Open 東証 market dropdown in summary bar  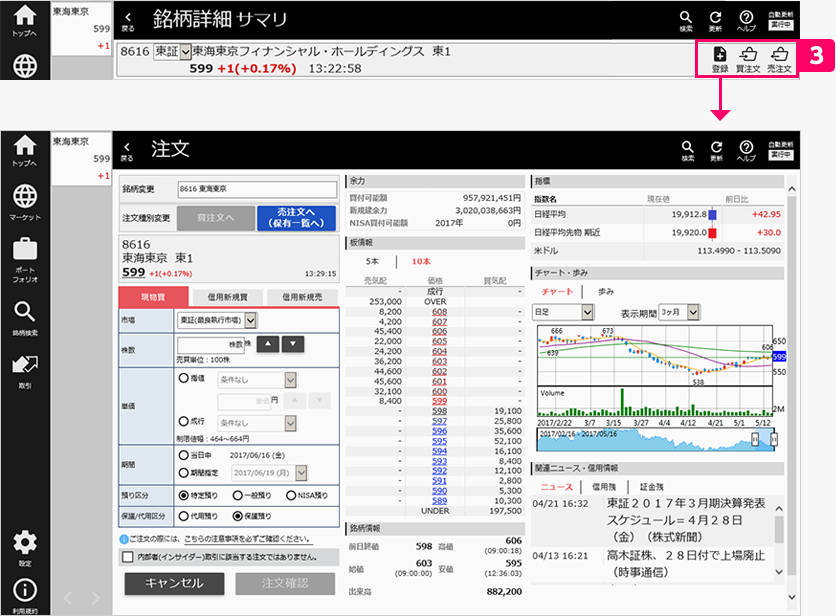pos(172,52)
